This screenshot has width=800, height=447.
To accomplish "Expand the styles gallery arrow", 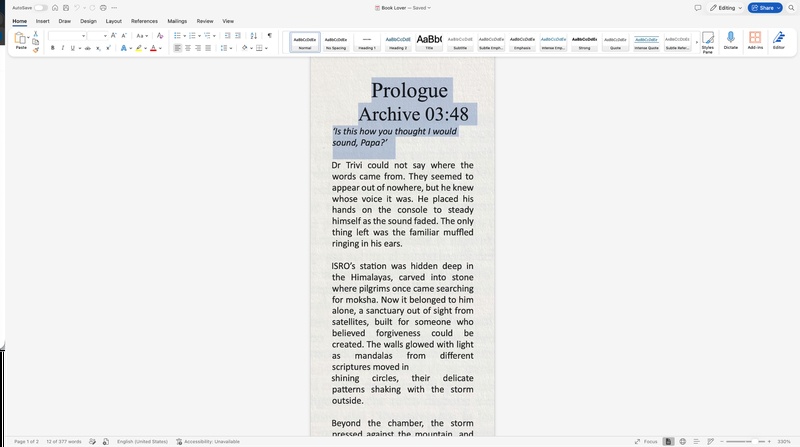I will pyautogui.click(x=696, y=42).
